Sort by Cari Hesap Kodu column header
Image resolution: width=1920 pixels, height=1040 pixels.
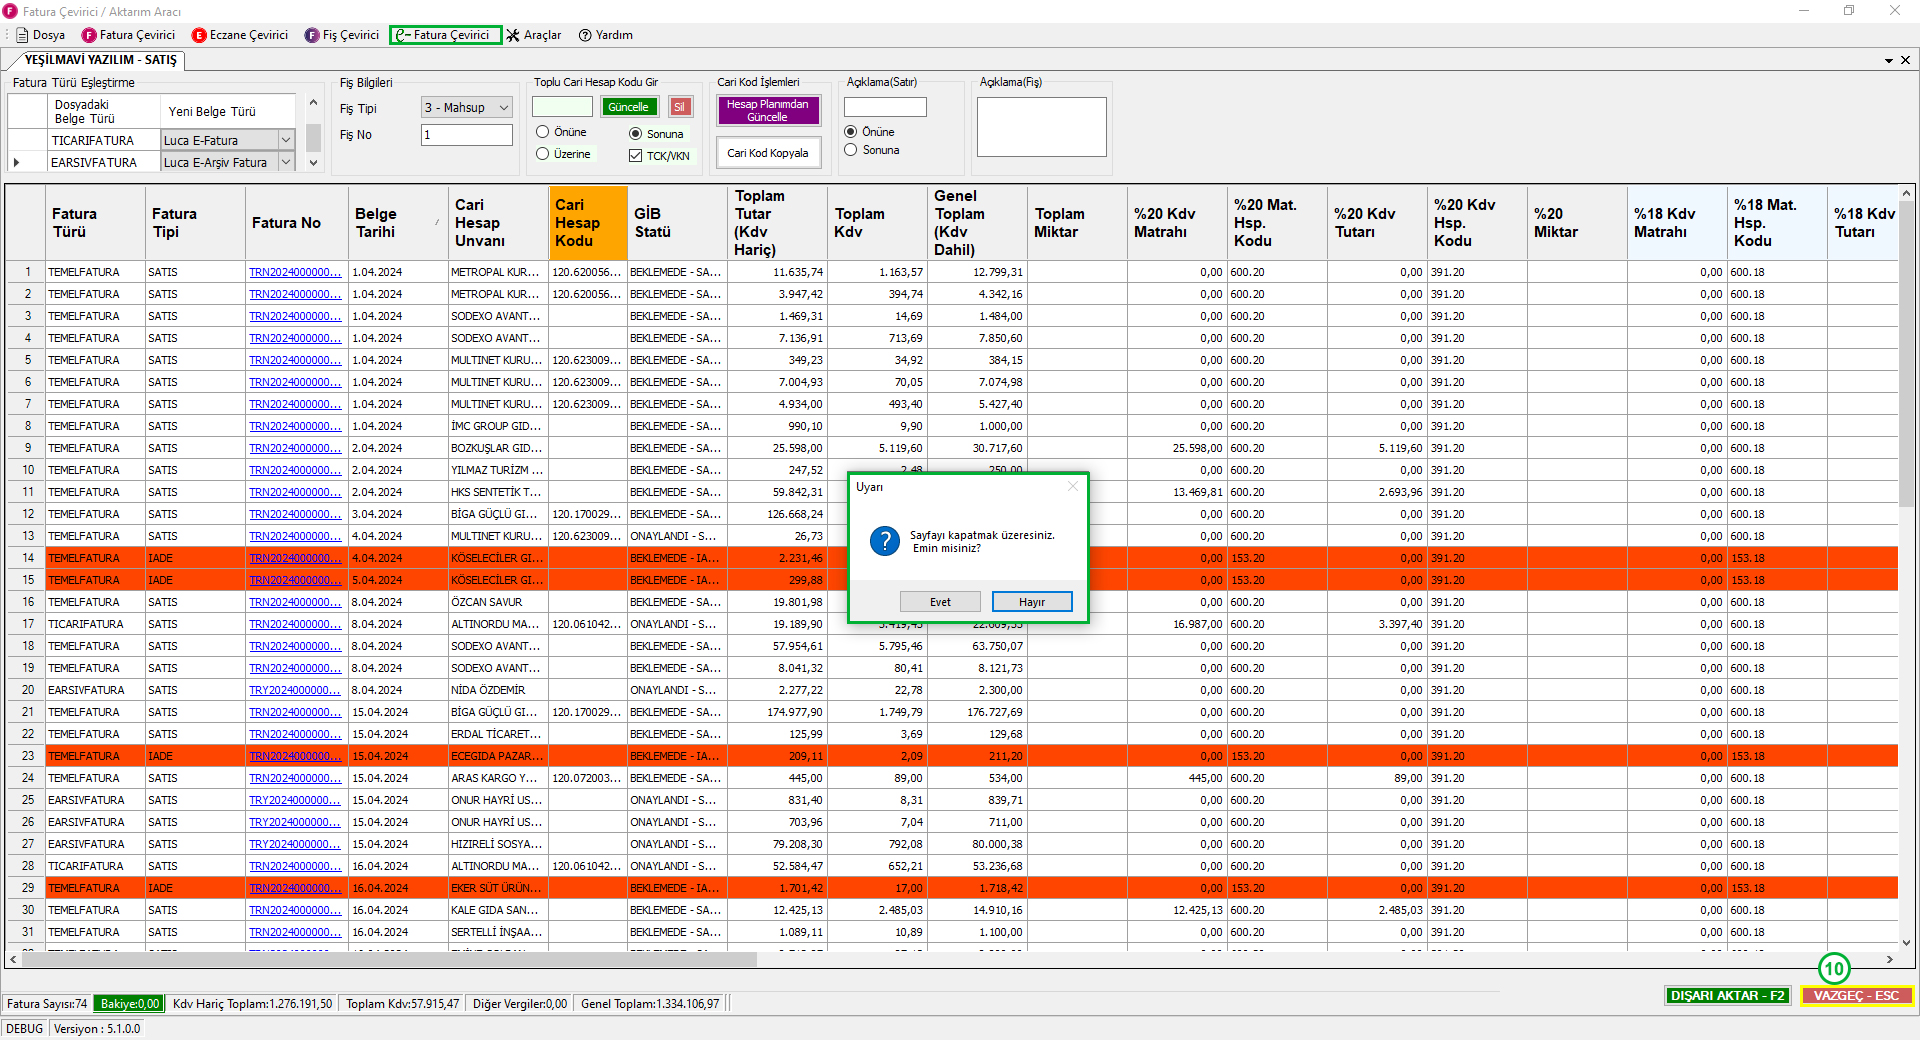pyautogui.click(x=588, y=223)
